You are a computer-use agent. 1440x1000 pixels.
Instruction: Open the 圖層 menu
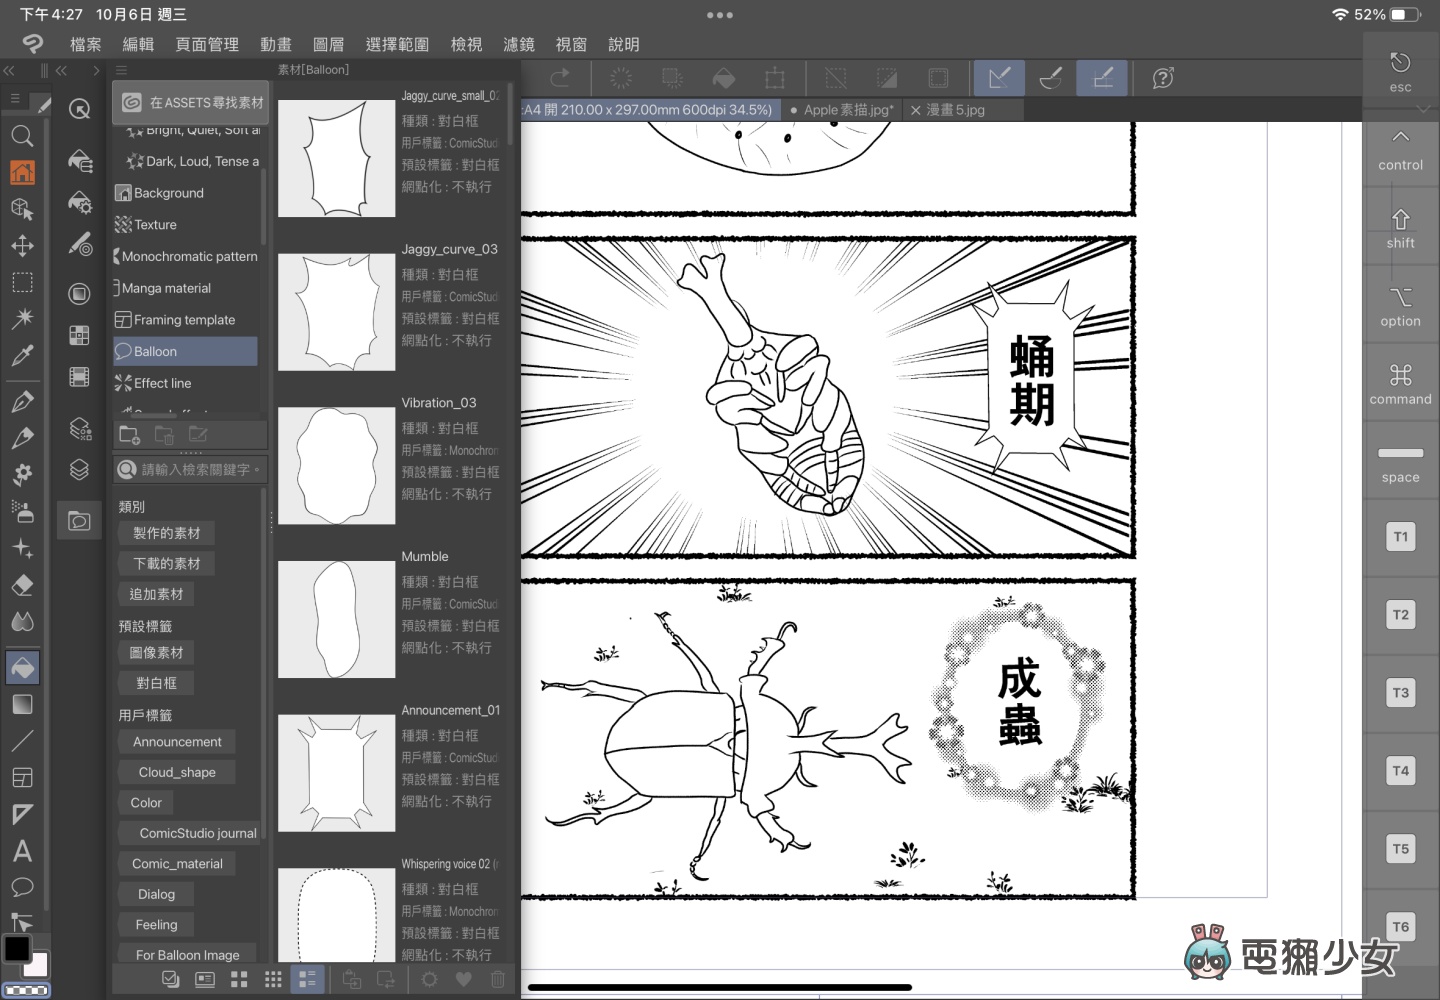(x=328, y=44)
